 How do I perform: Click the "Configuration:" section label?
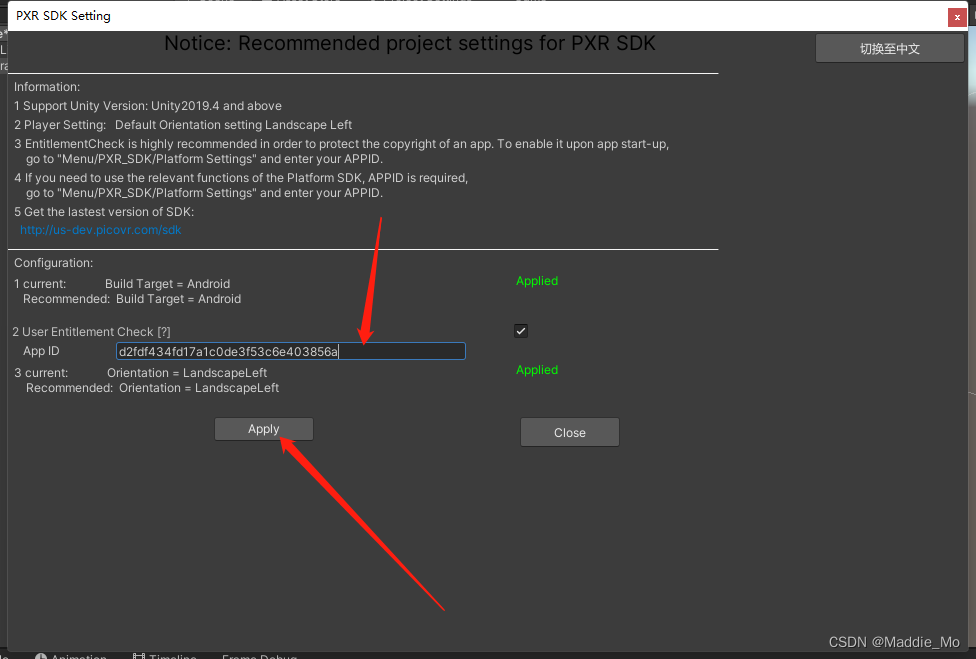(x=54, y=263)
